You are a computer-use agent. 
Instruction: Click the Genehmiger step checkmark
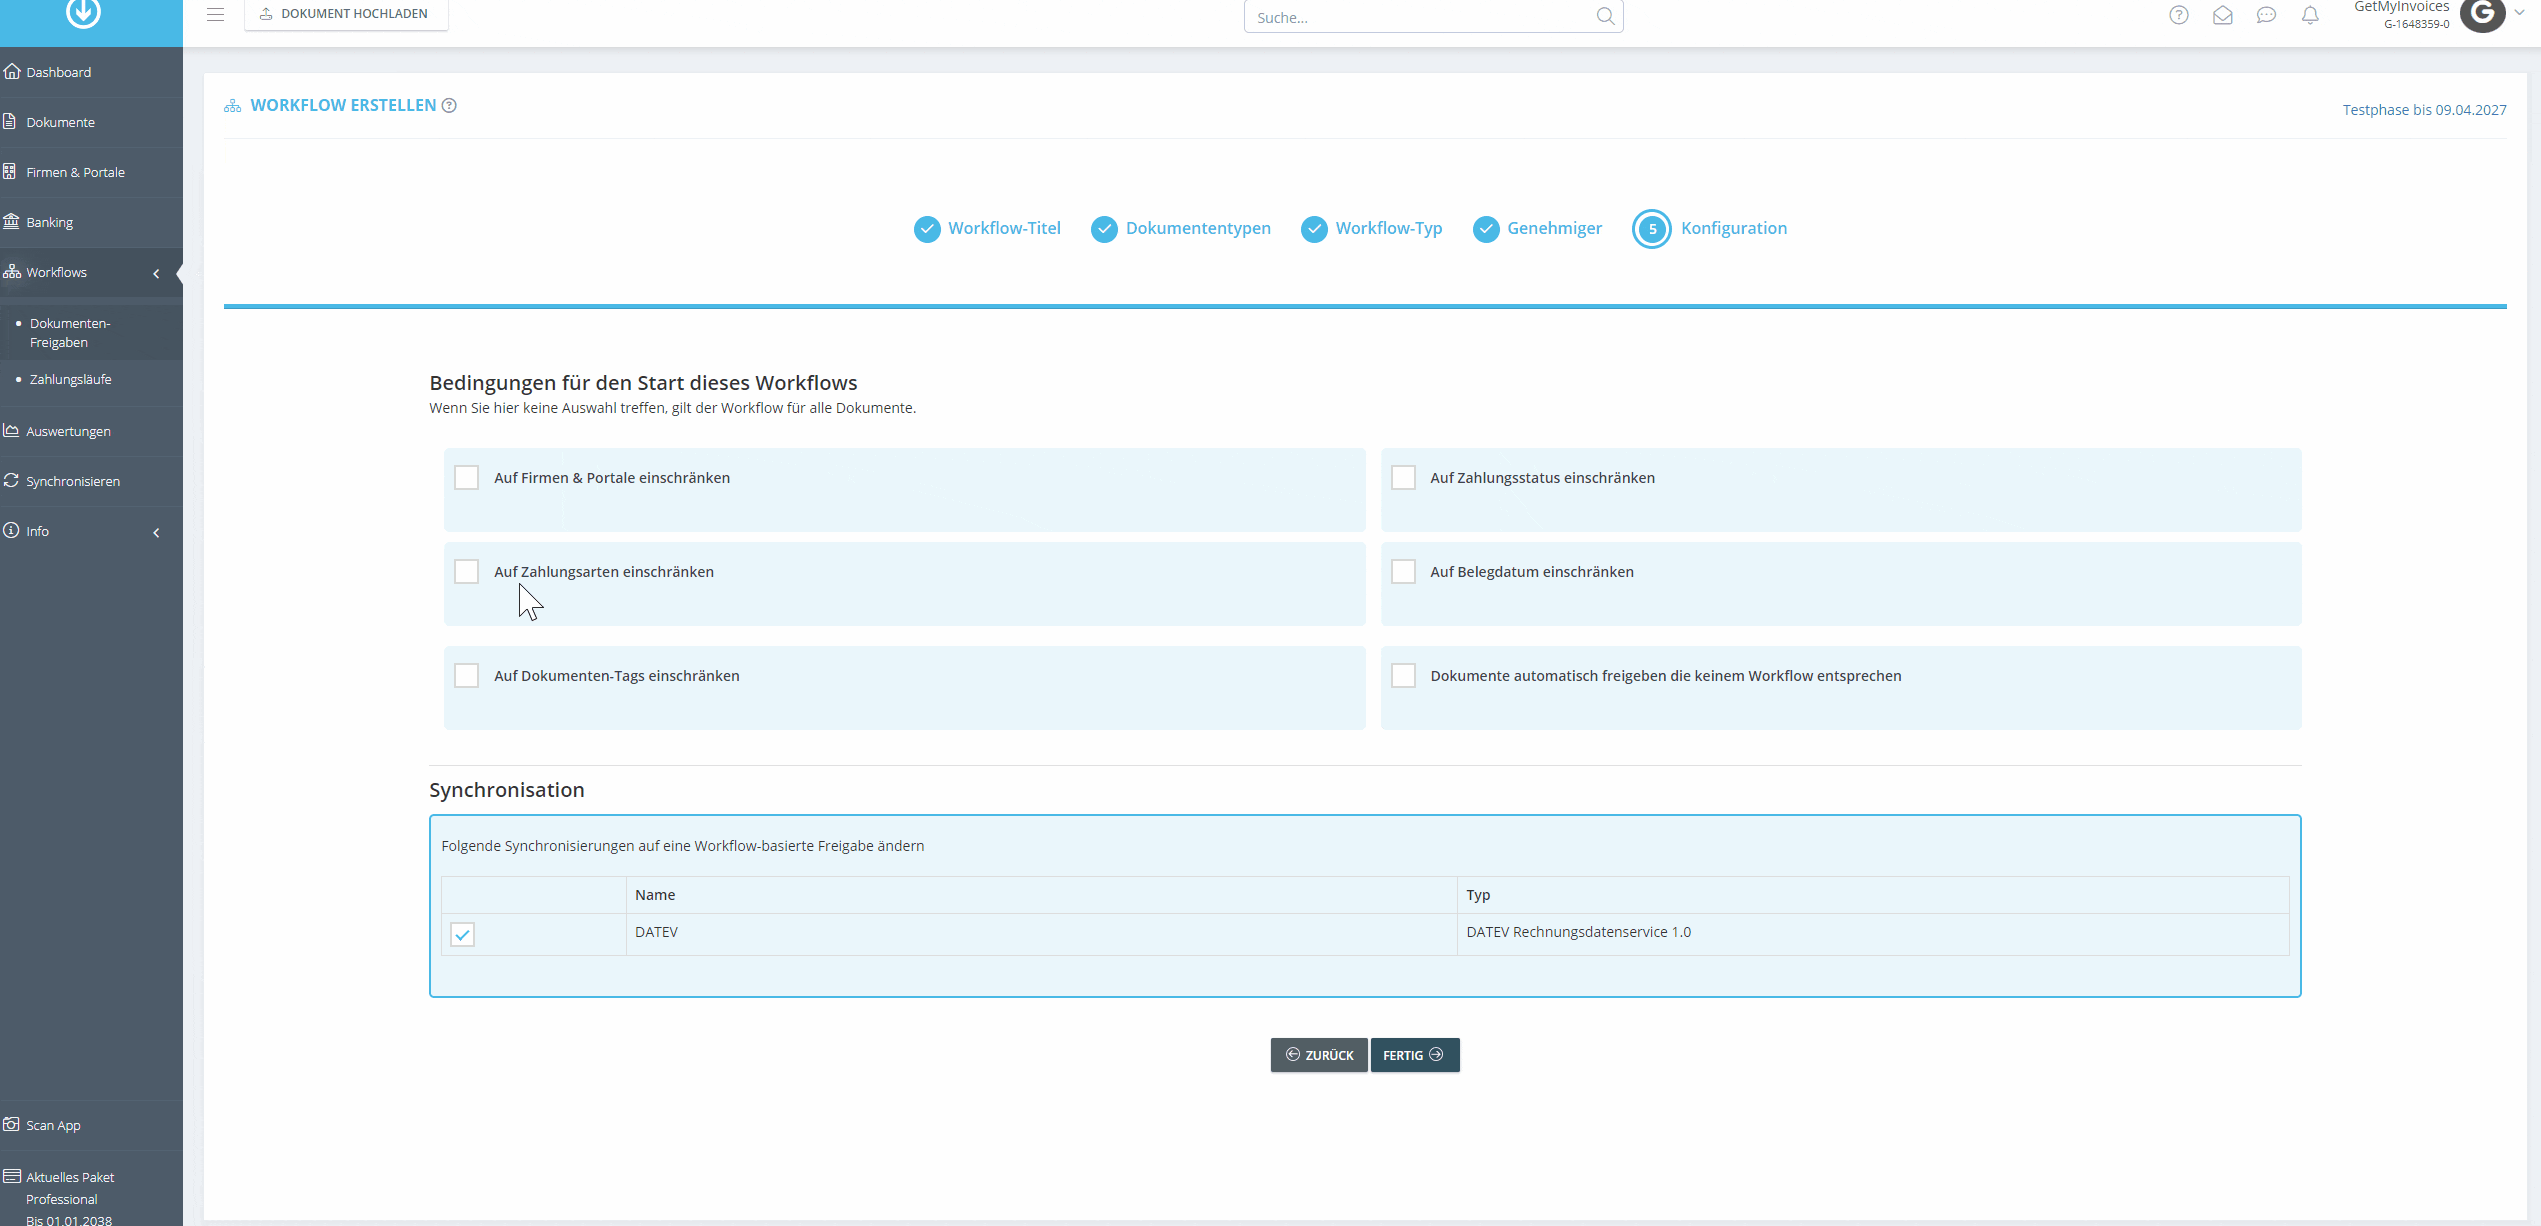coord(1486,229)
